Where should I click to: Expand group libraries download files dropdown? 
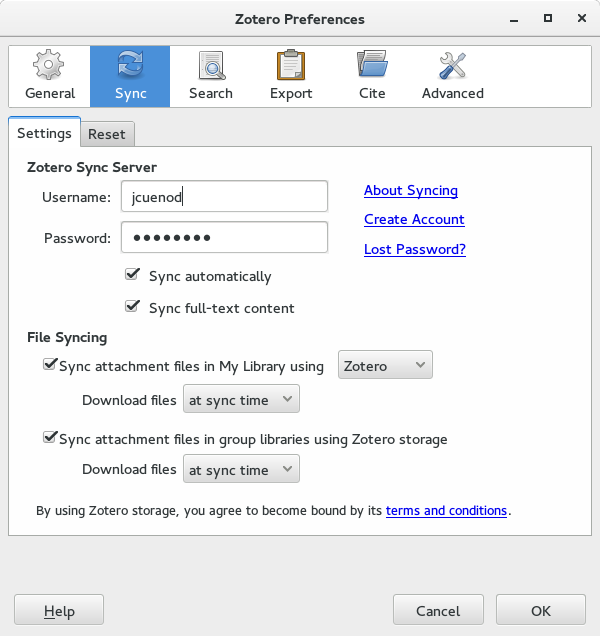pos(241,469)
